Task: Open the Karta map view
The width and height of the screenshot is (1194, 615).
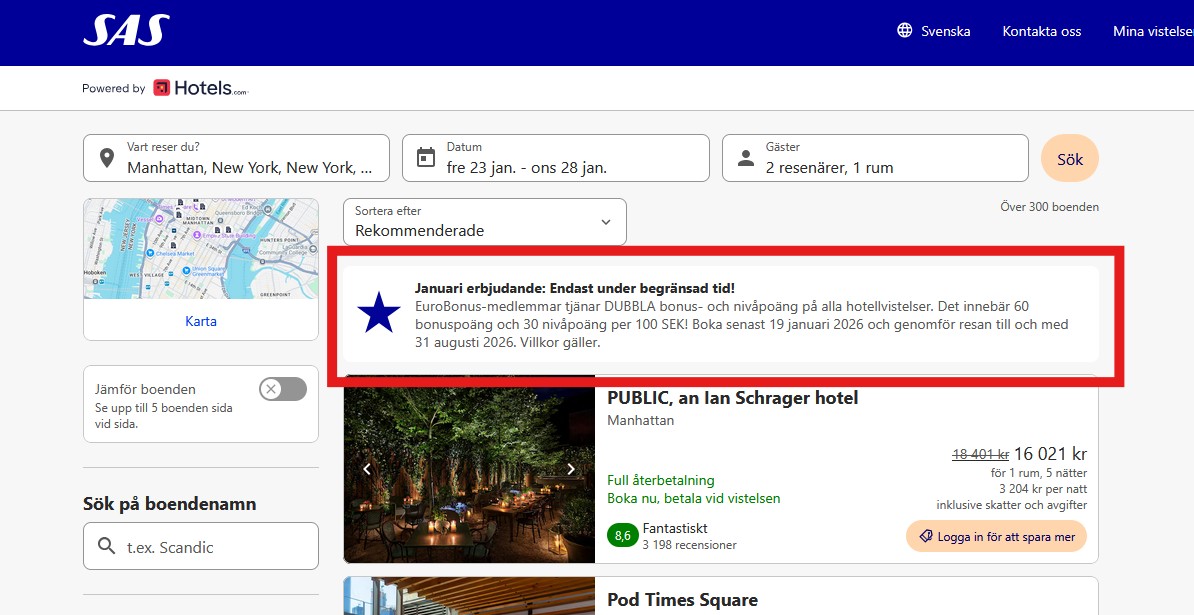Action: click(x=200, y=320)
